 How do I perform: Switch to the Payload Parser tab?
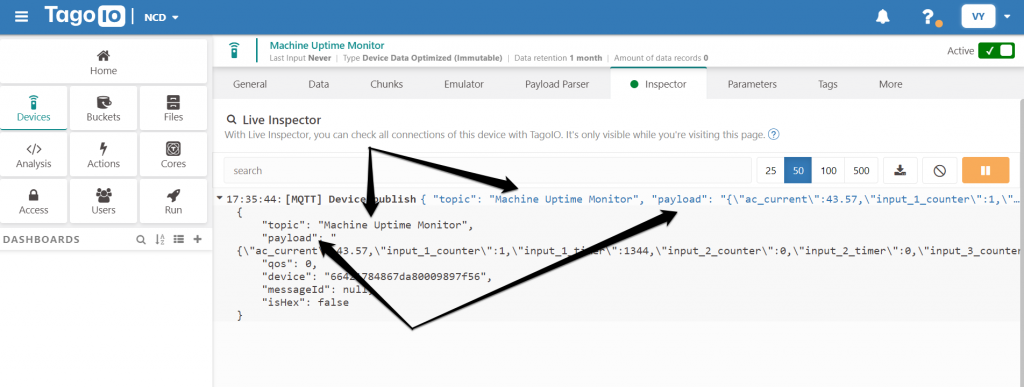[x=557, y=84]
